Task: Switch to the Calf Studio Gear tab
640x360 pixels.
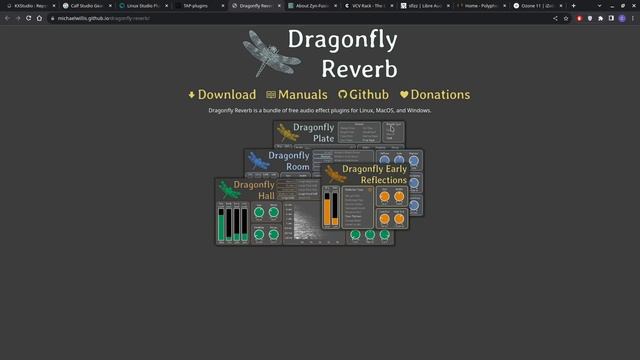Action: pyautogui.click(x=86, y=6)
